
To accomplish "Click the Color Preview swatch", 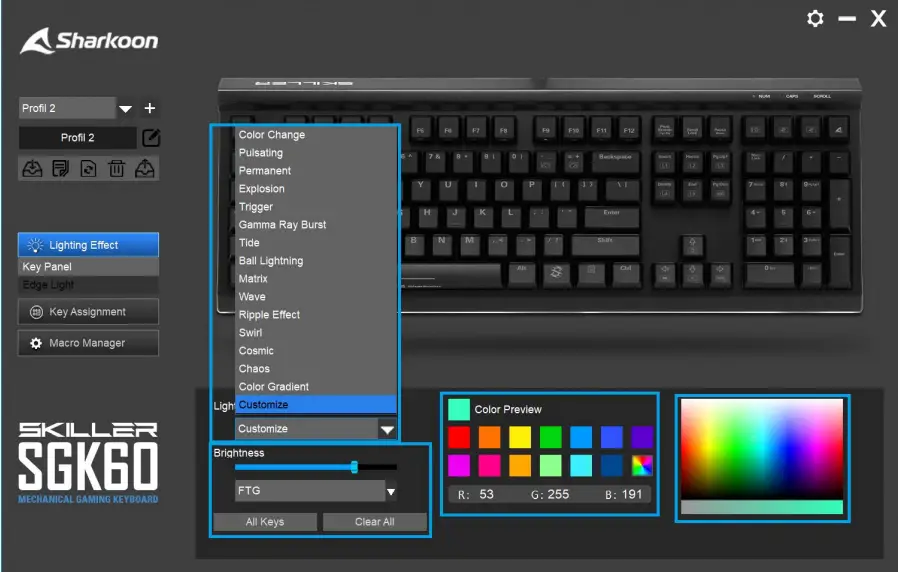I will (459, 409).
